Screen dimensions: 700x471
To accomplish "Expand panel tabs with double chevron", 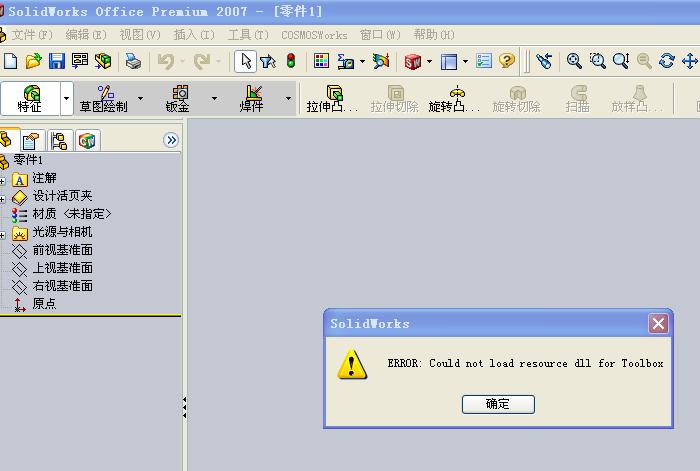I will coord(171,140).
